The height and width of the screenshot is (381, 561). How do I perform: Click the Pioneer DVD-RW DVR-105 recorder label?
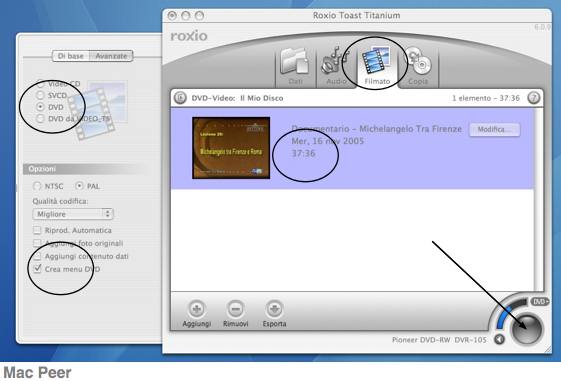tap(439, 340)
